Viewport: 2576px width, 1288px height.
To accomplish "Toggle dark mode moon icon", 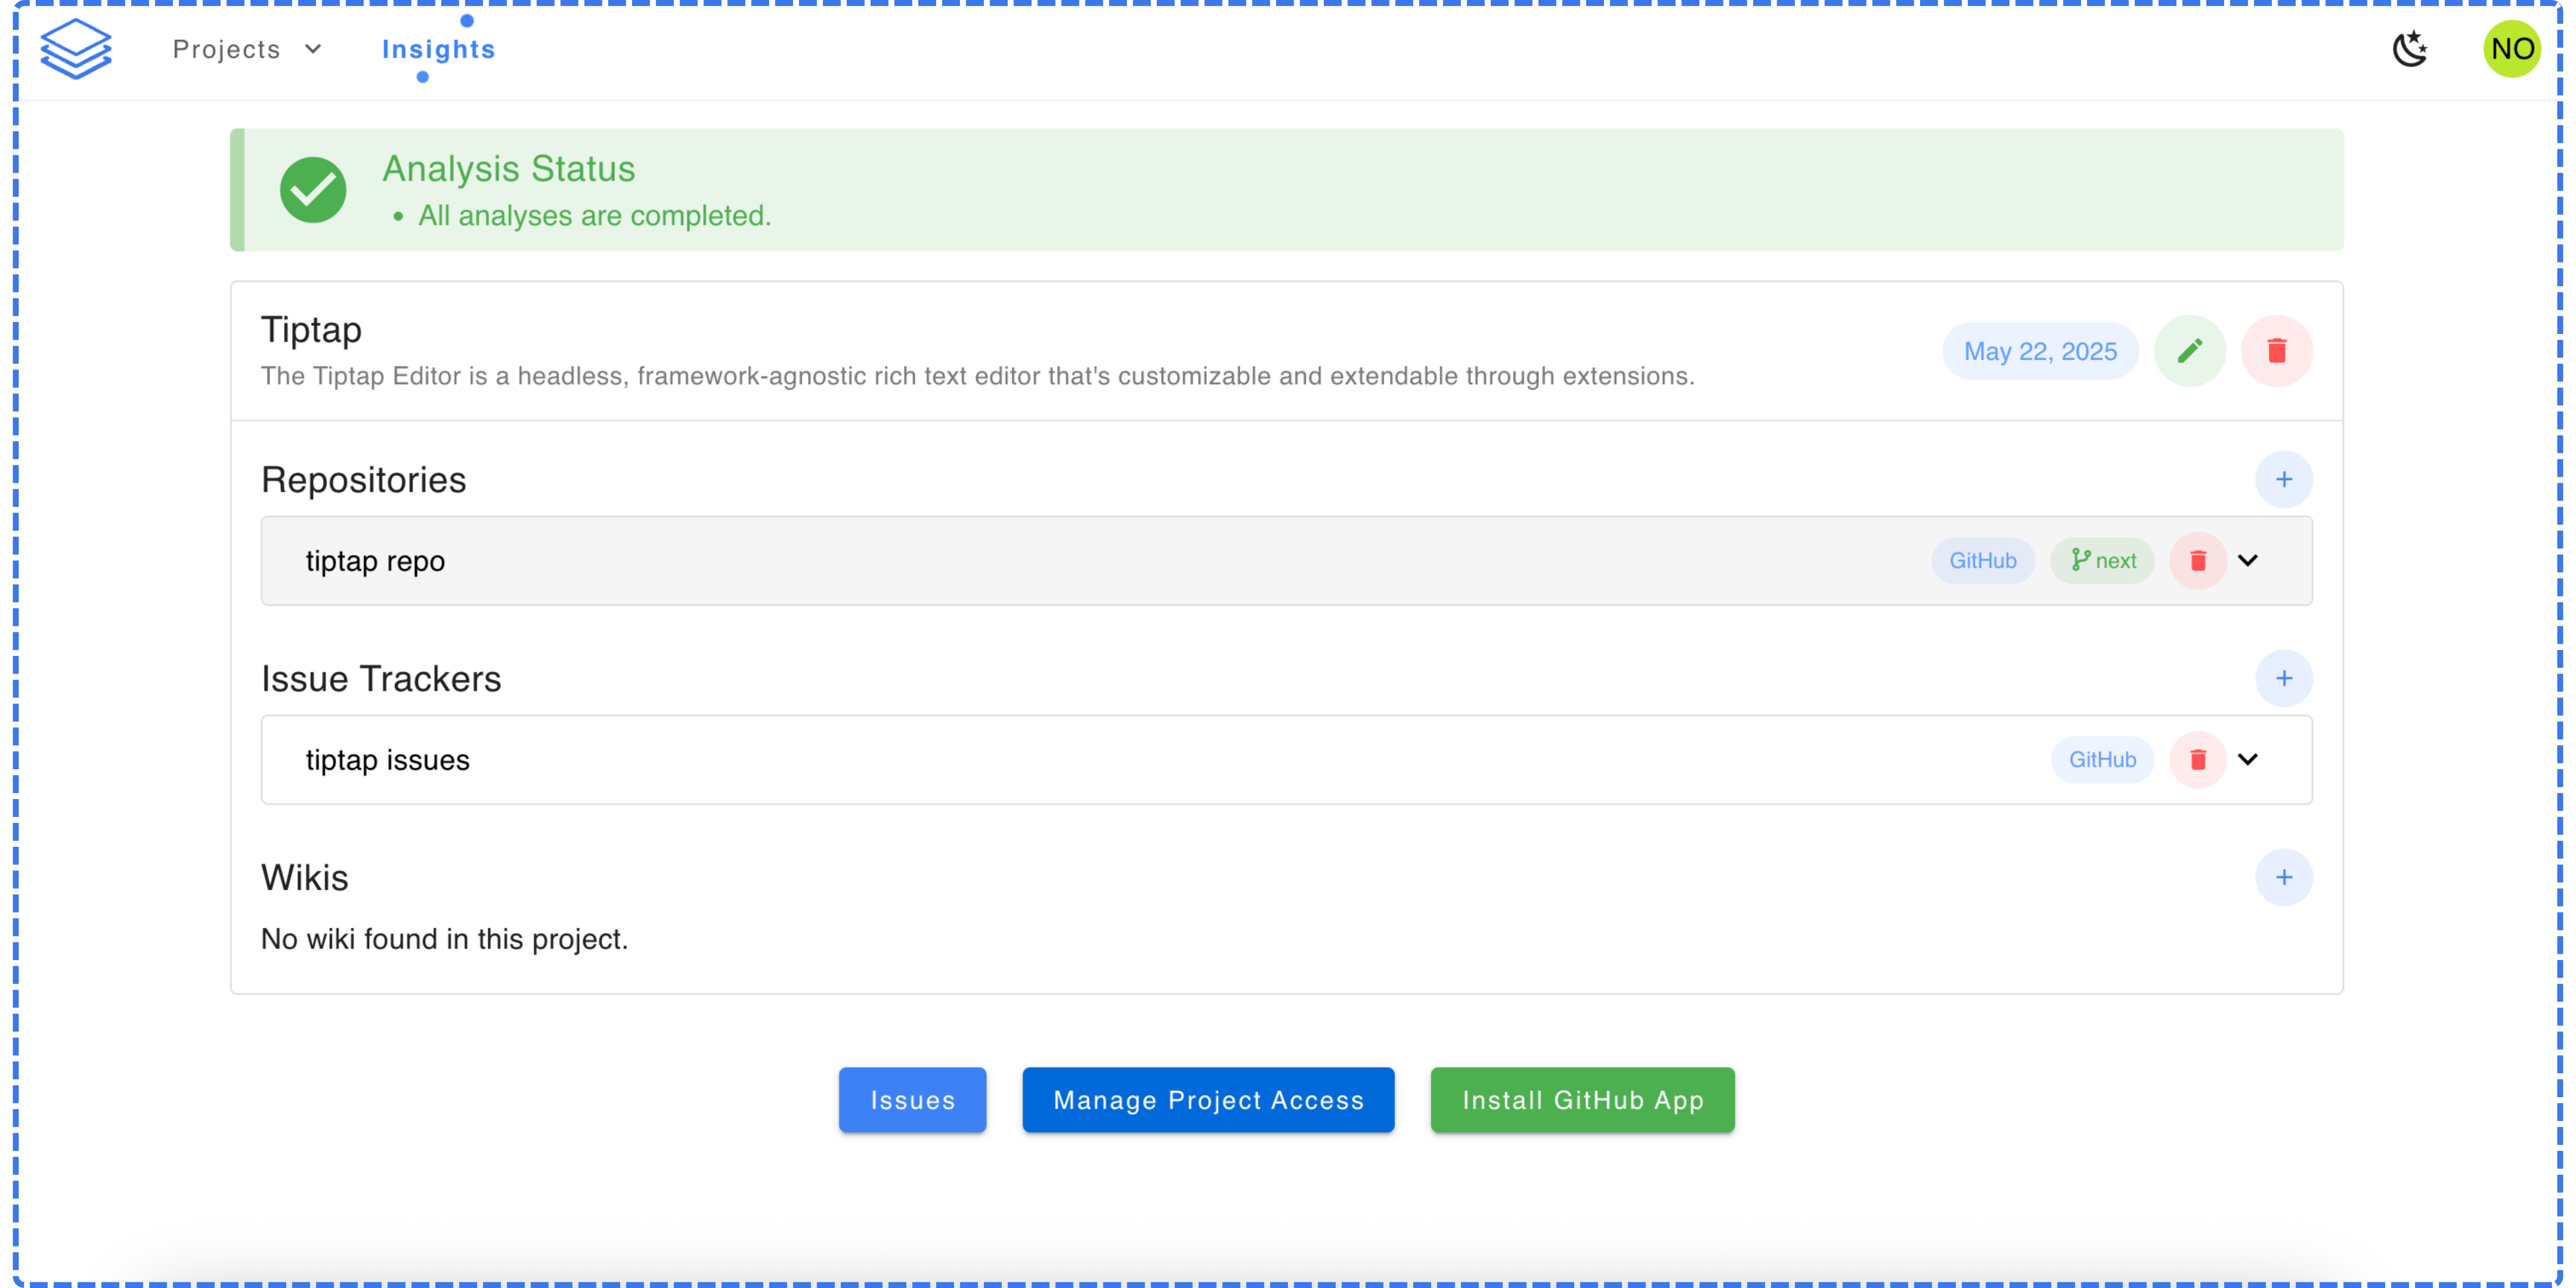I will (2410, 49).
